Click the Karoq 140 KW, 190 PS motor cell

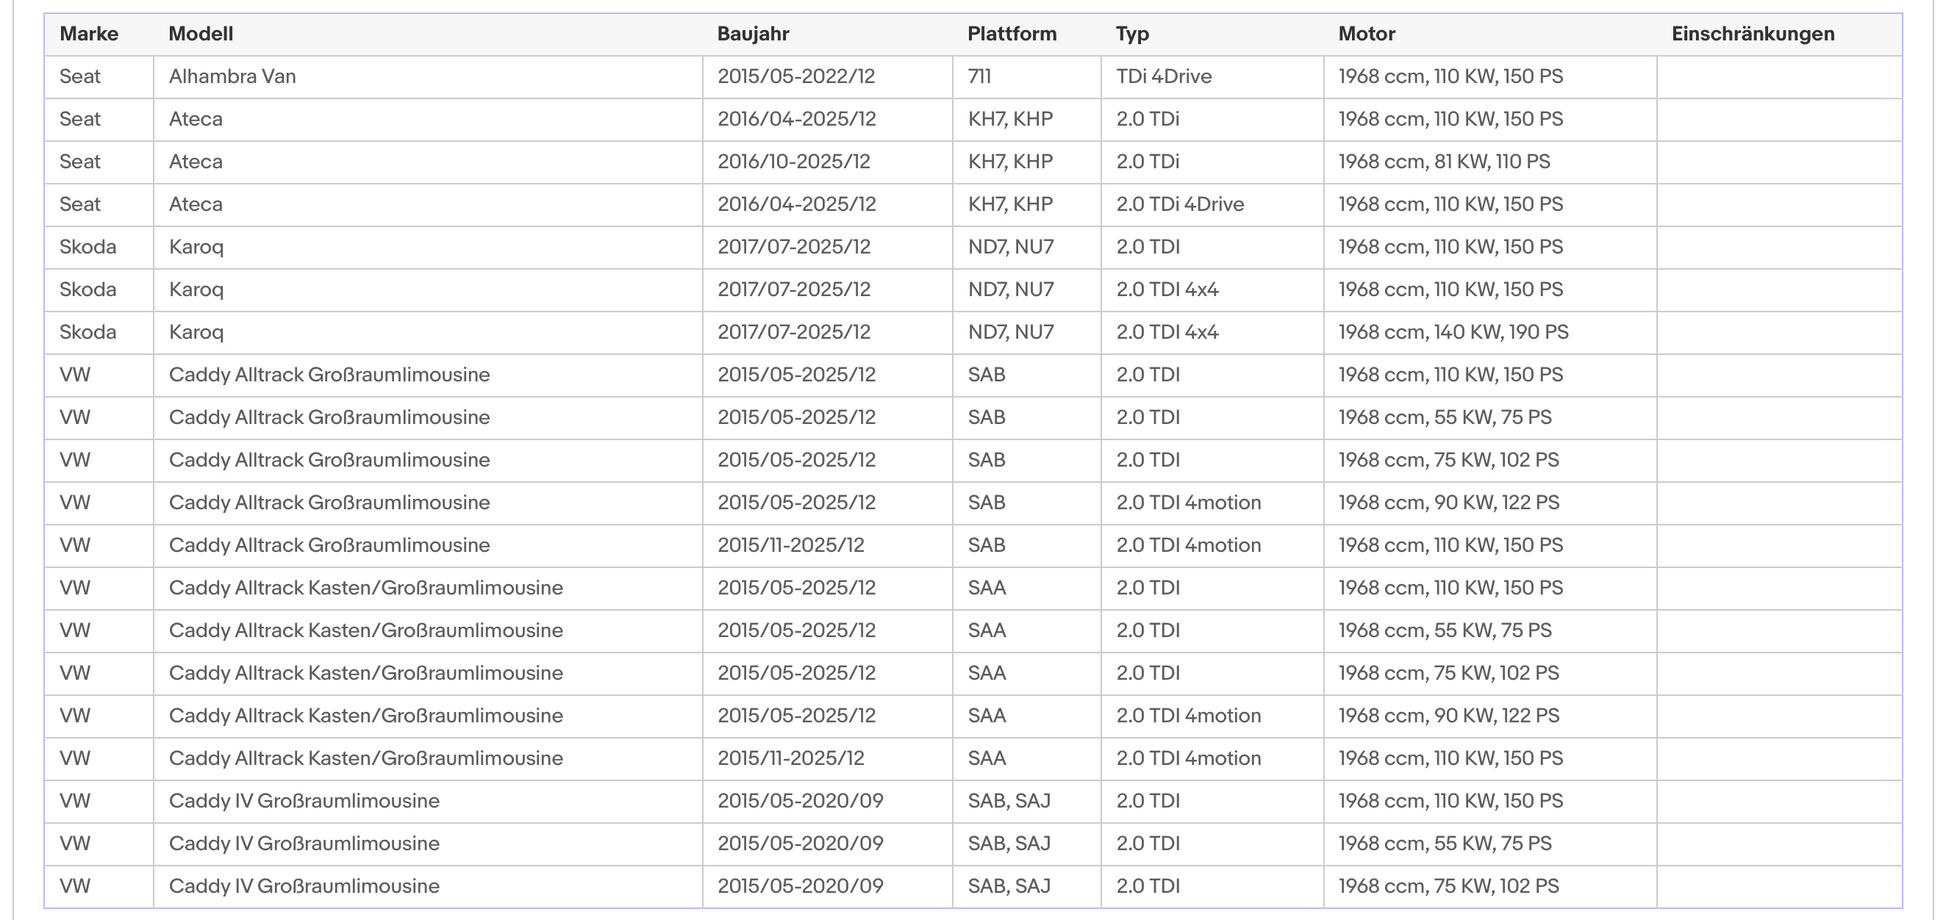1490,333
